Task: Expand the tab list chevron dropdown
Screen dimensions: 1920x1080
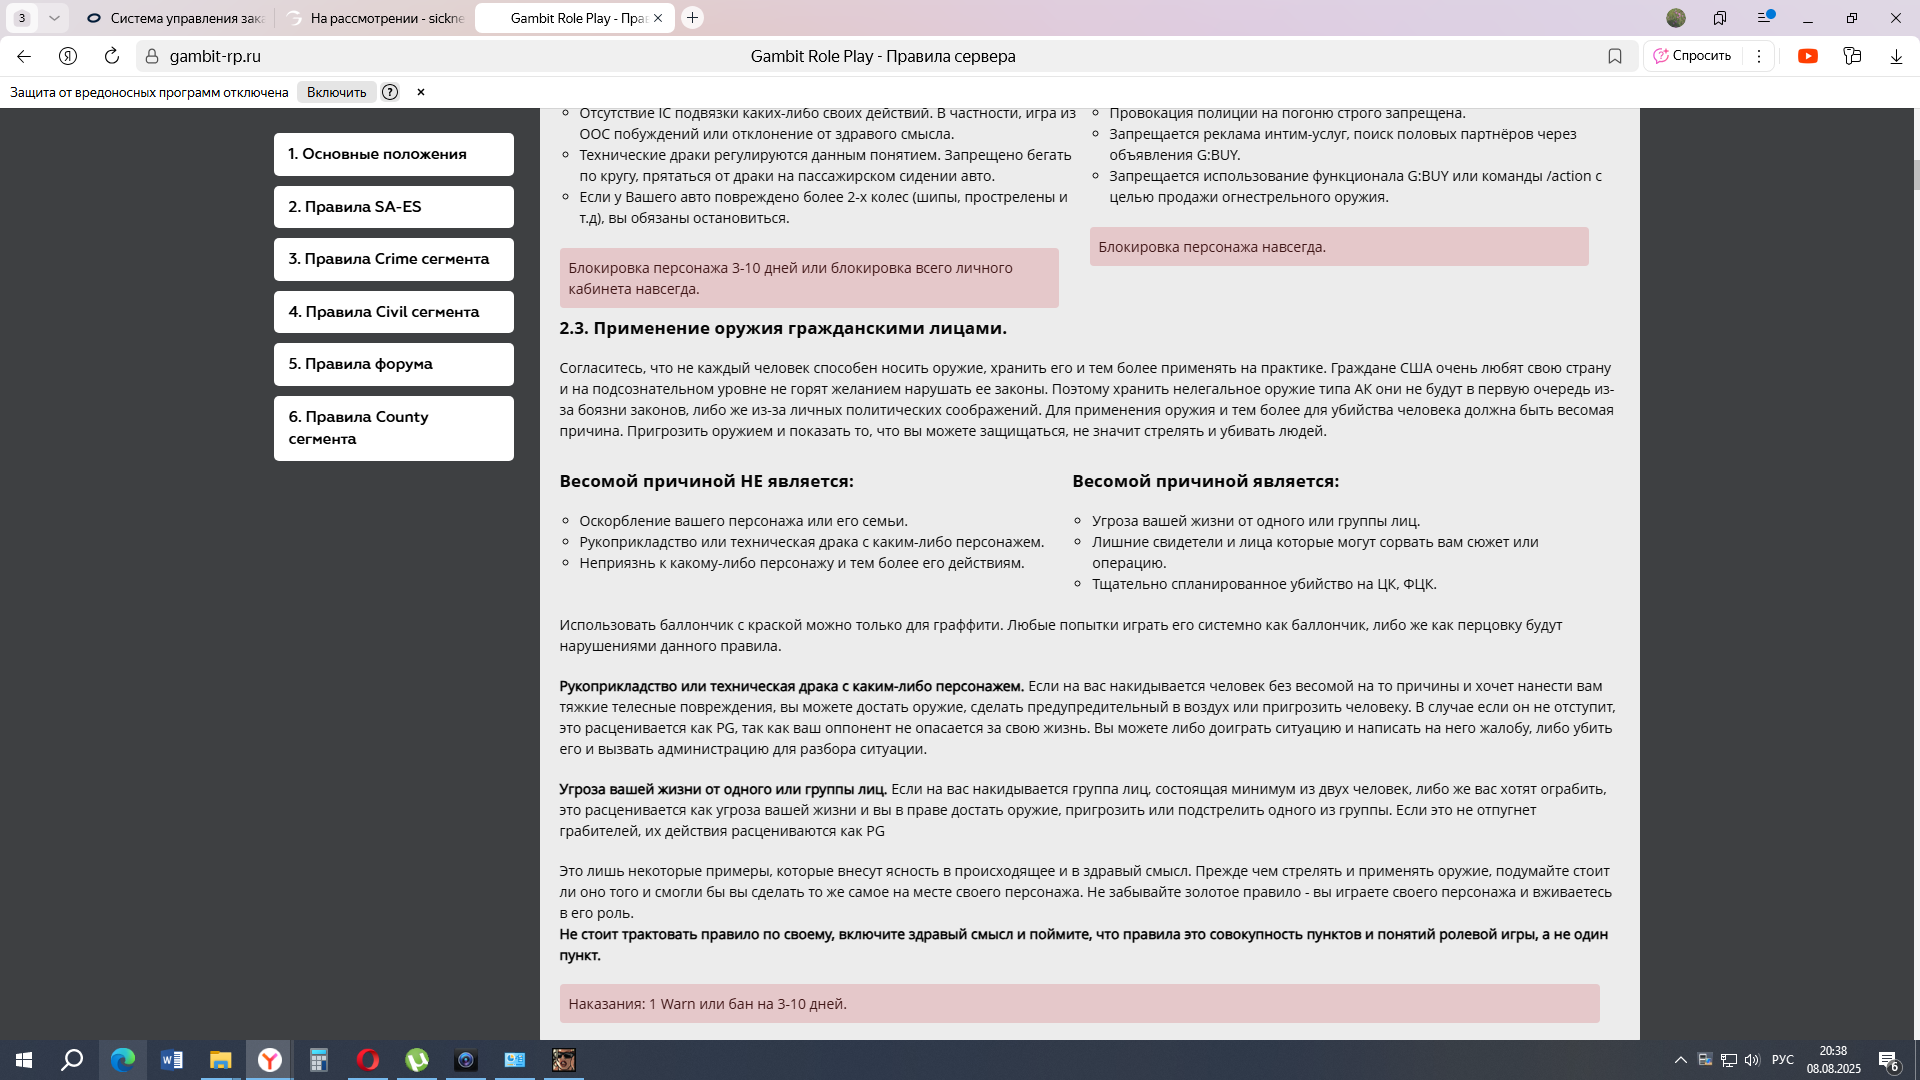Action: [x=54, y=18]
